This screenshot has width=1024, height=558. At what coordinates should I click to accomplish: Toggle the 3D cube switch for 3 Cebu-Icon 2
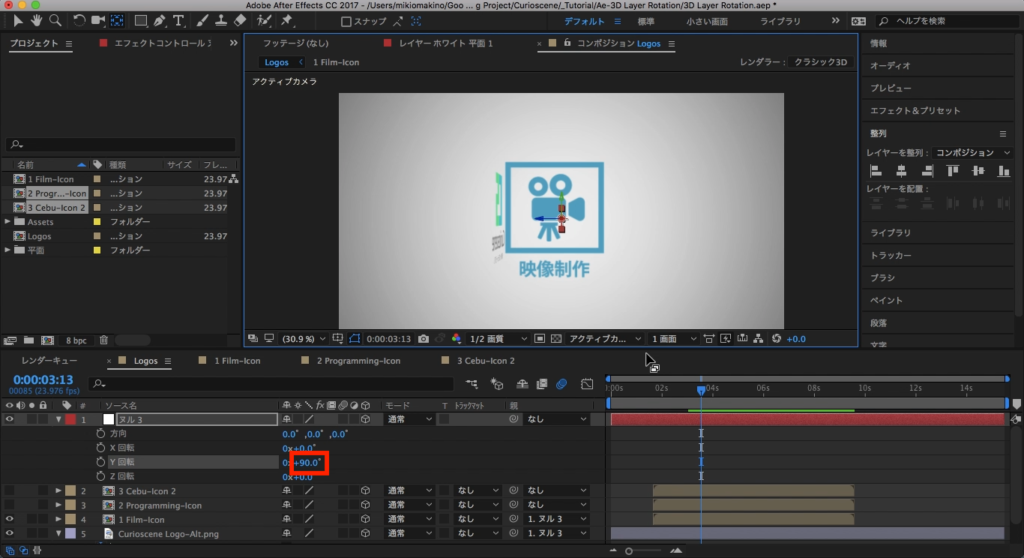(x=365, y=491)
